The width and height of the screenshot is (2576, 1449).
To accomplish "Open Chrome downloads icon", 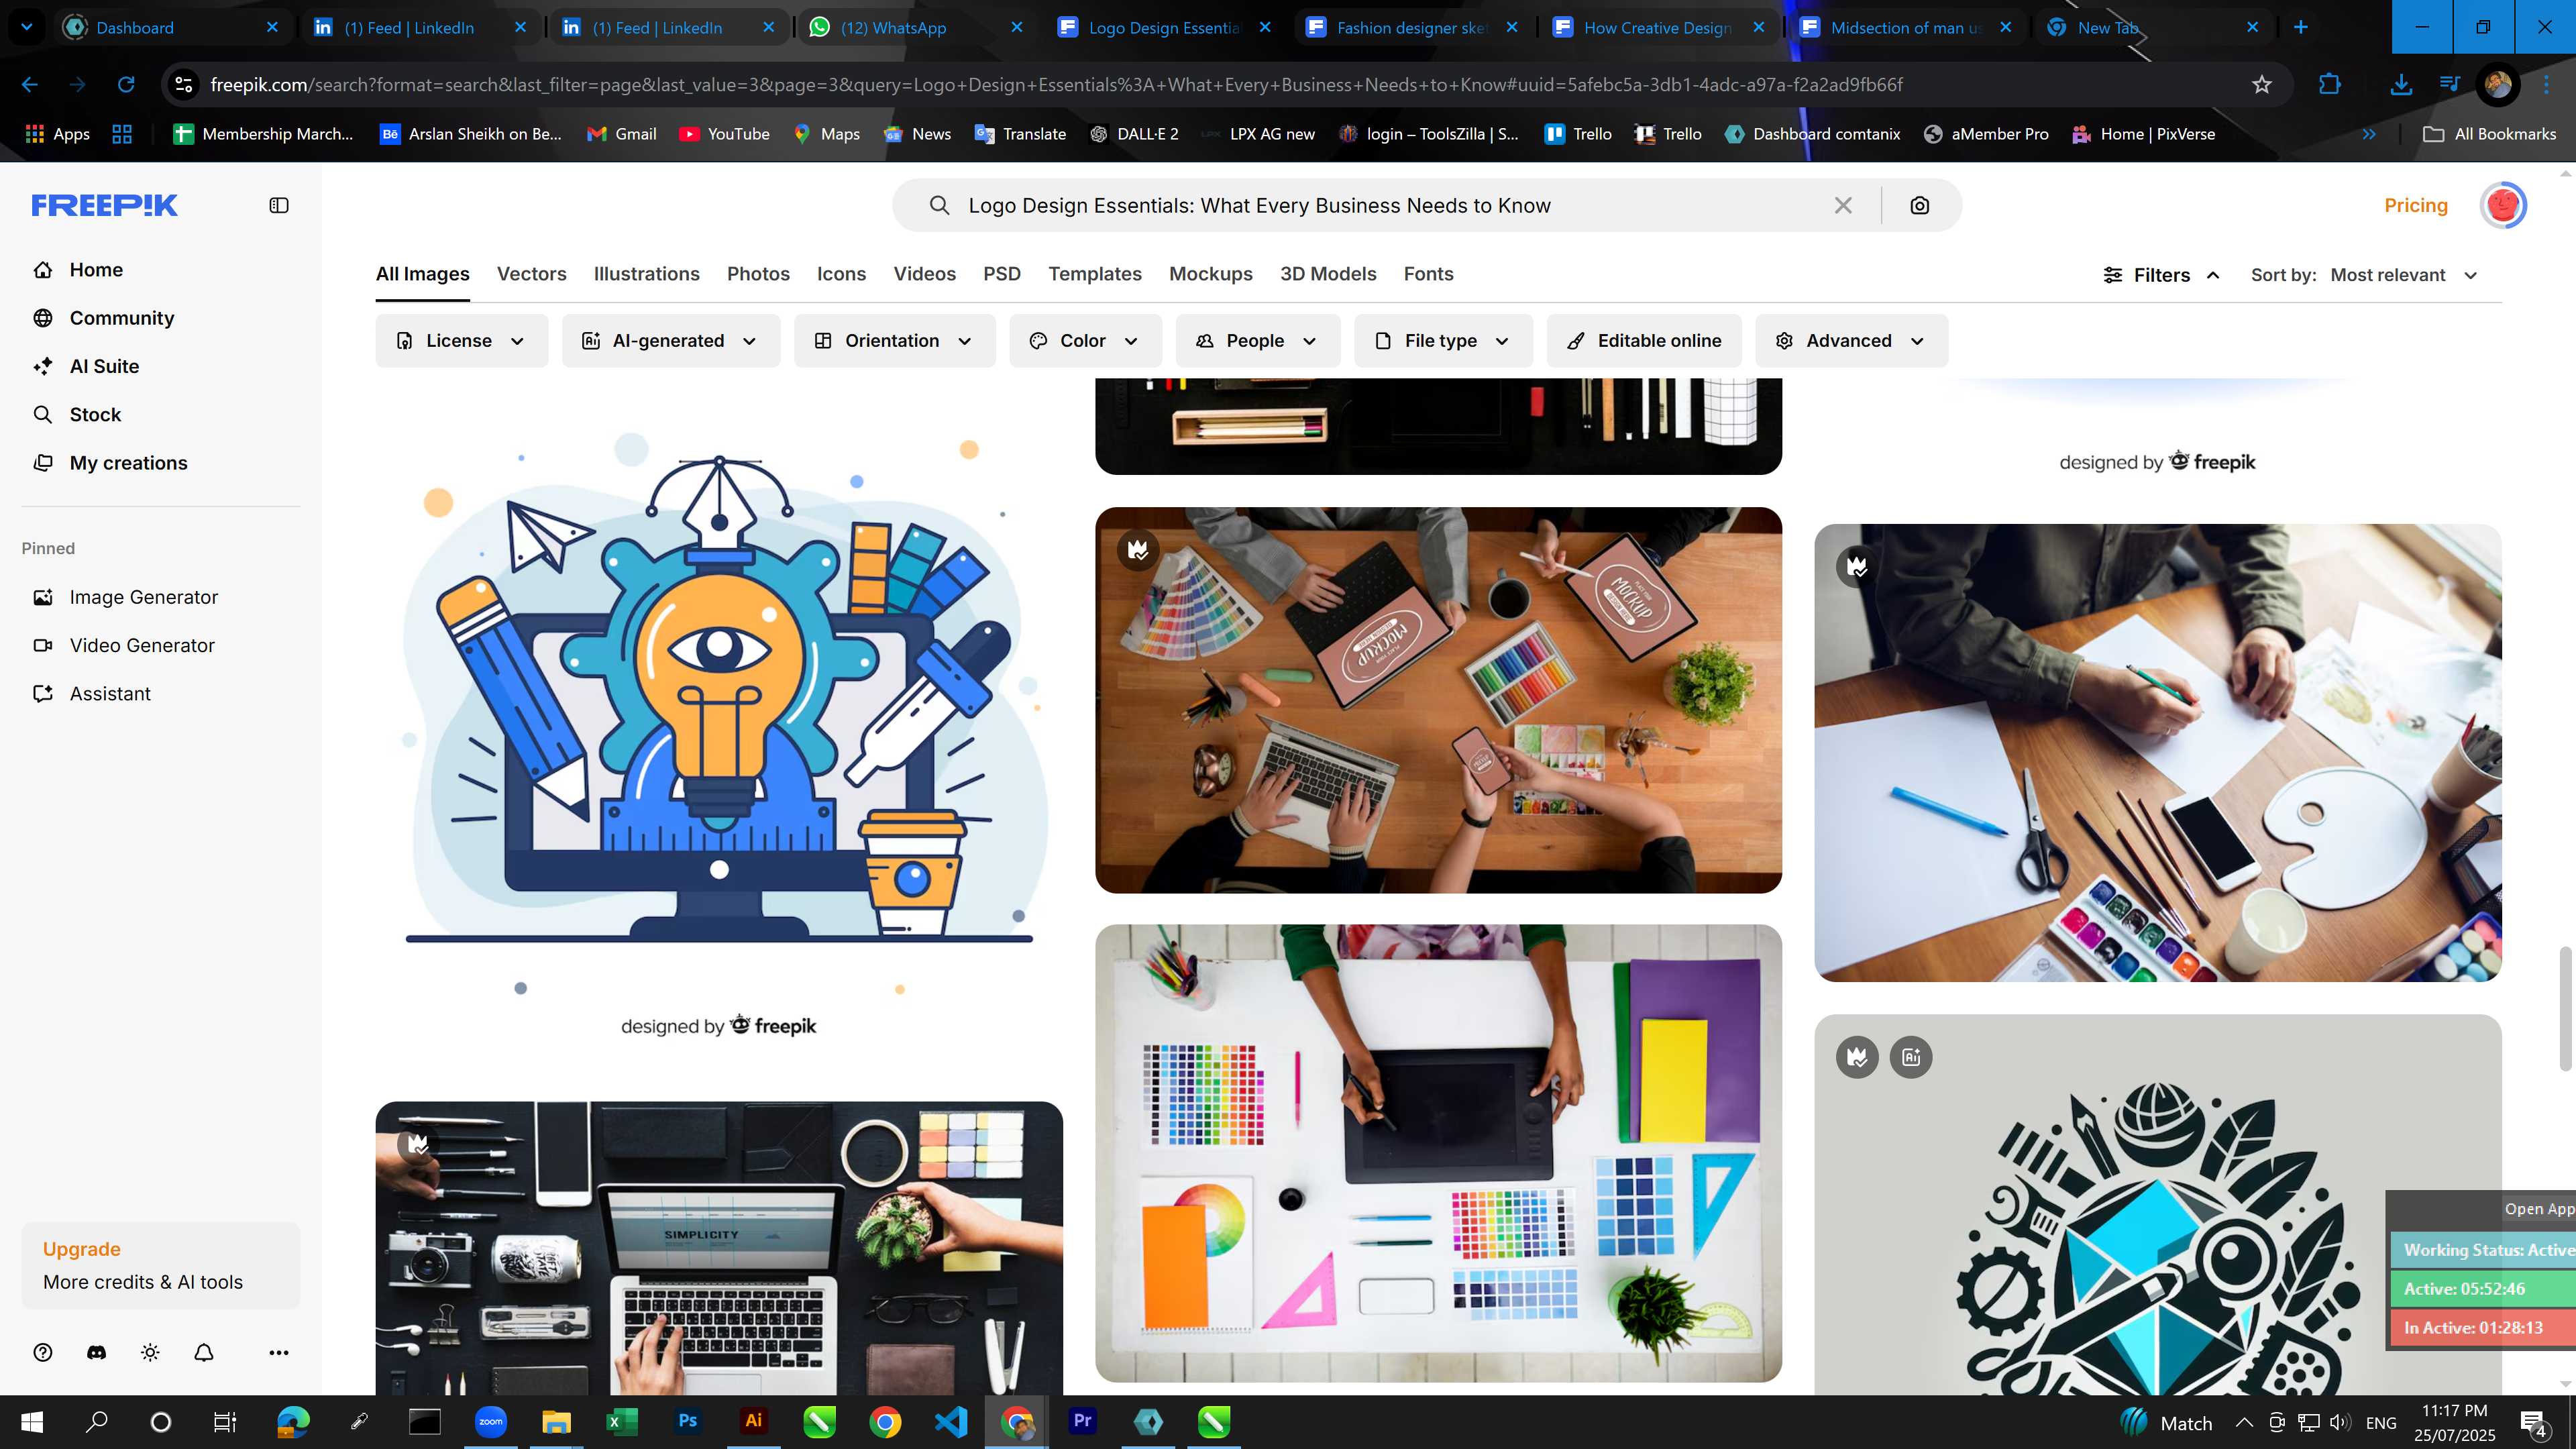I will (x=2400, y=85).
